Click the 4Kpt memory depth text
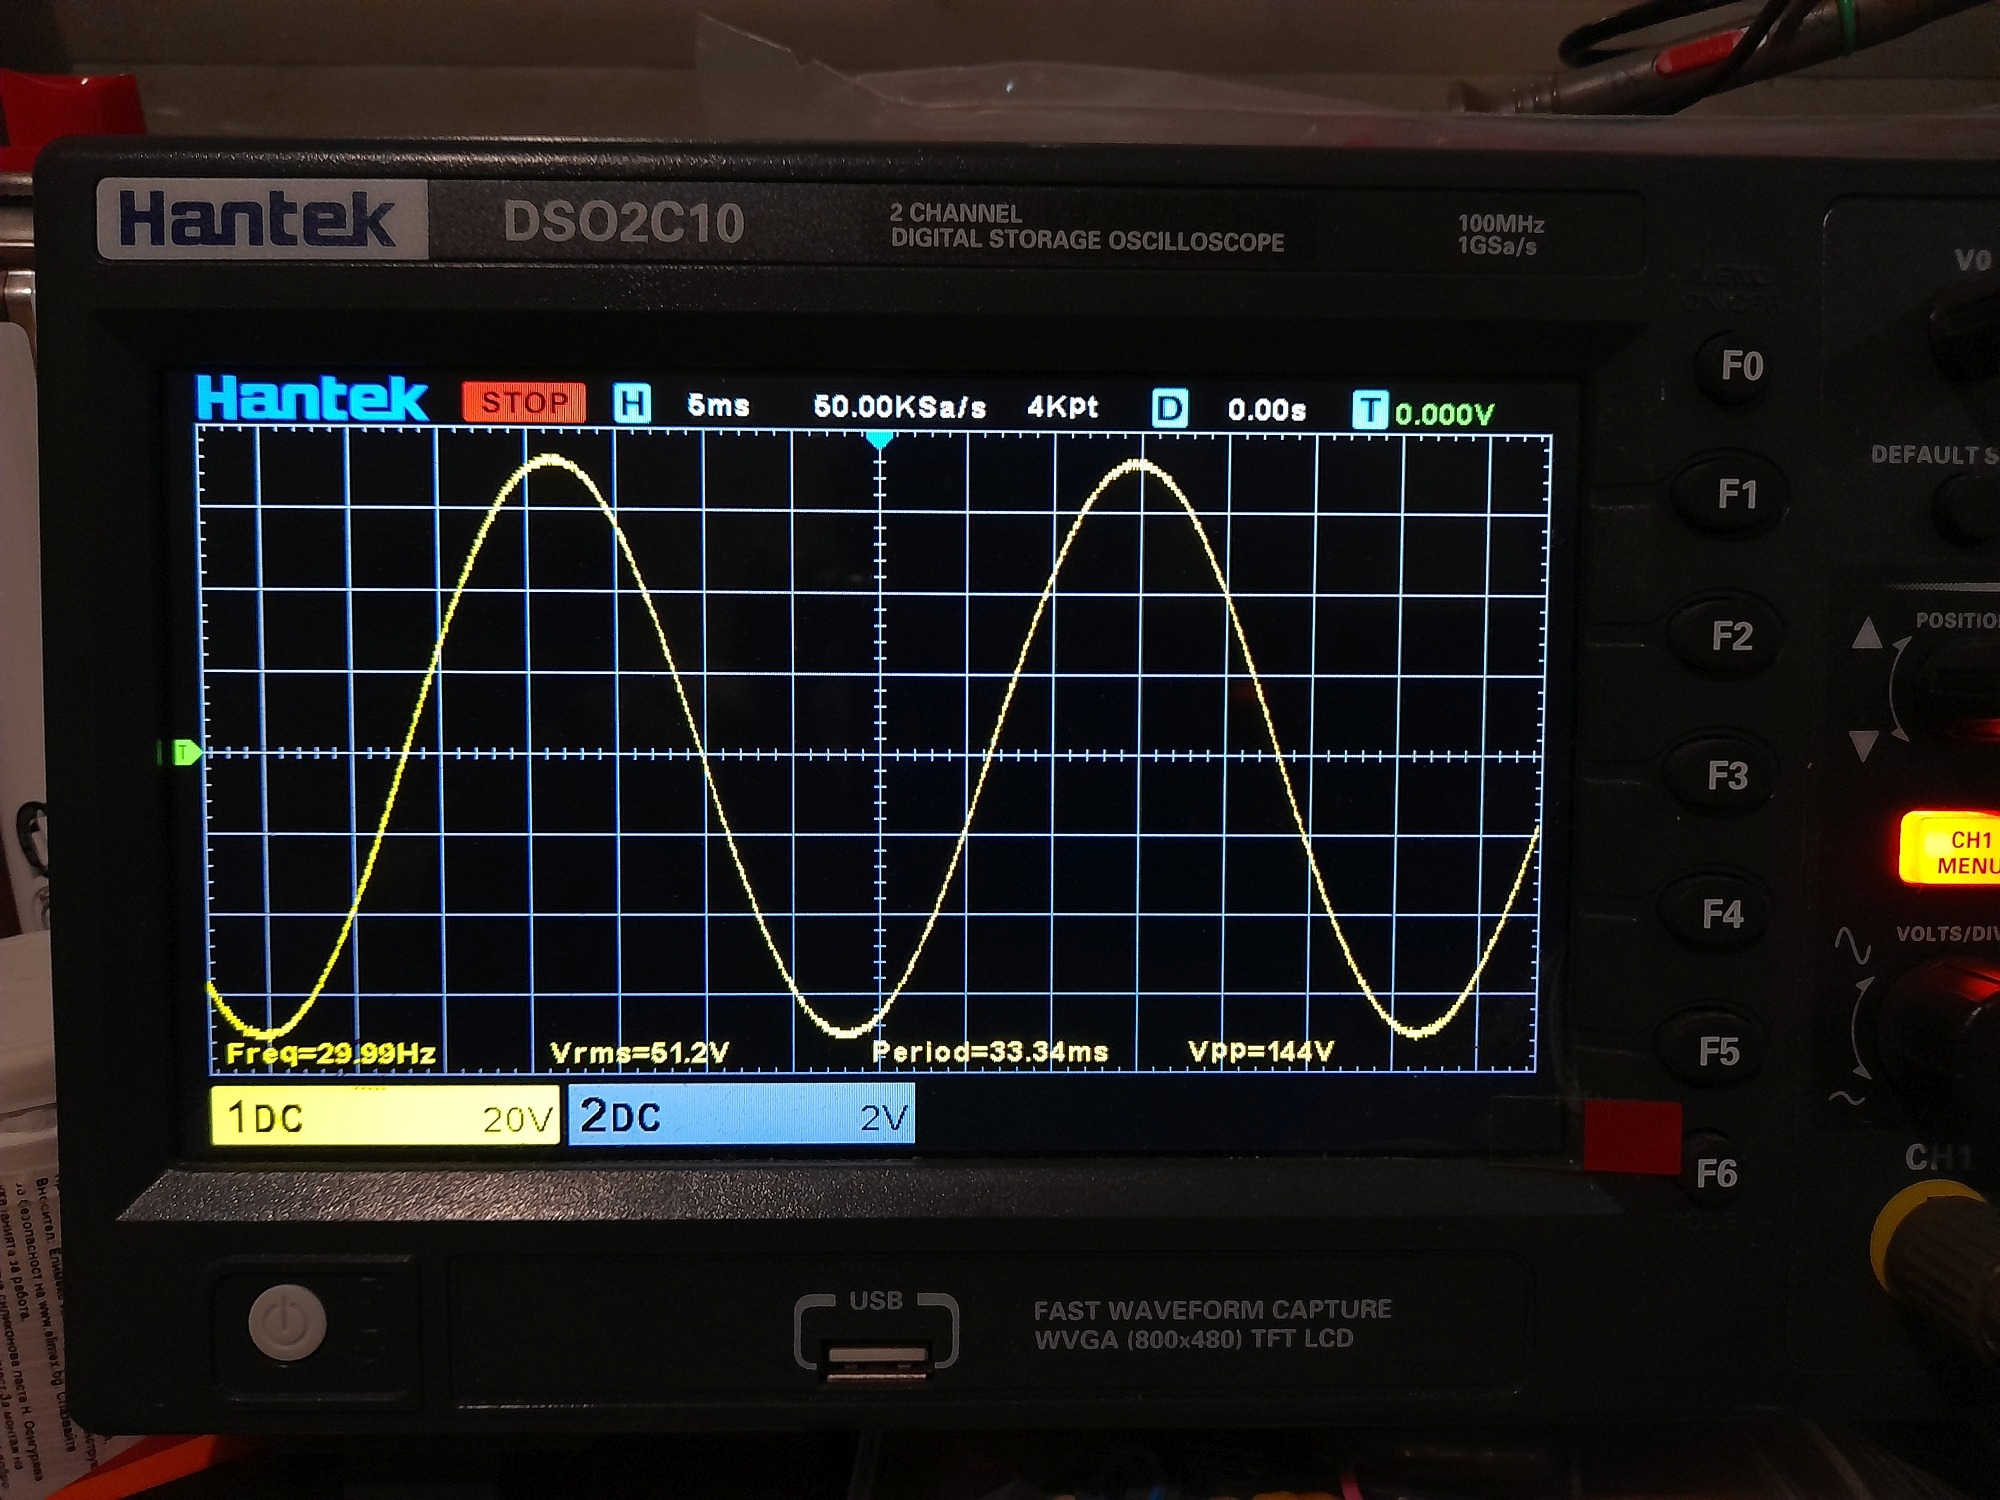 (1062, 407)
